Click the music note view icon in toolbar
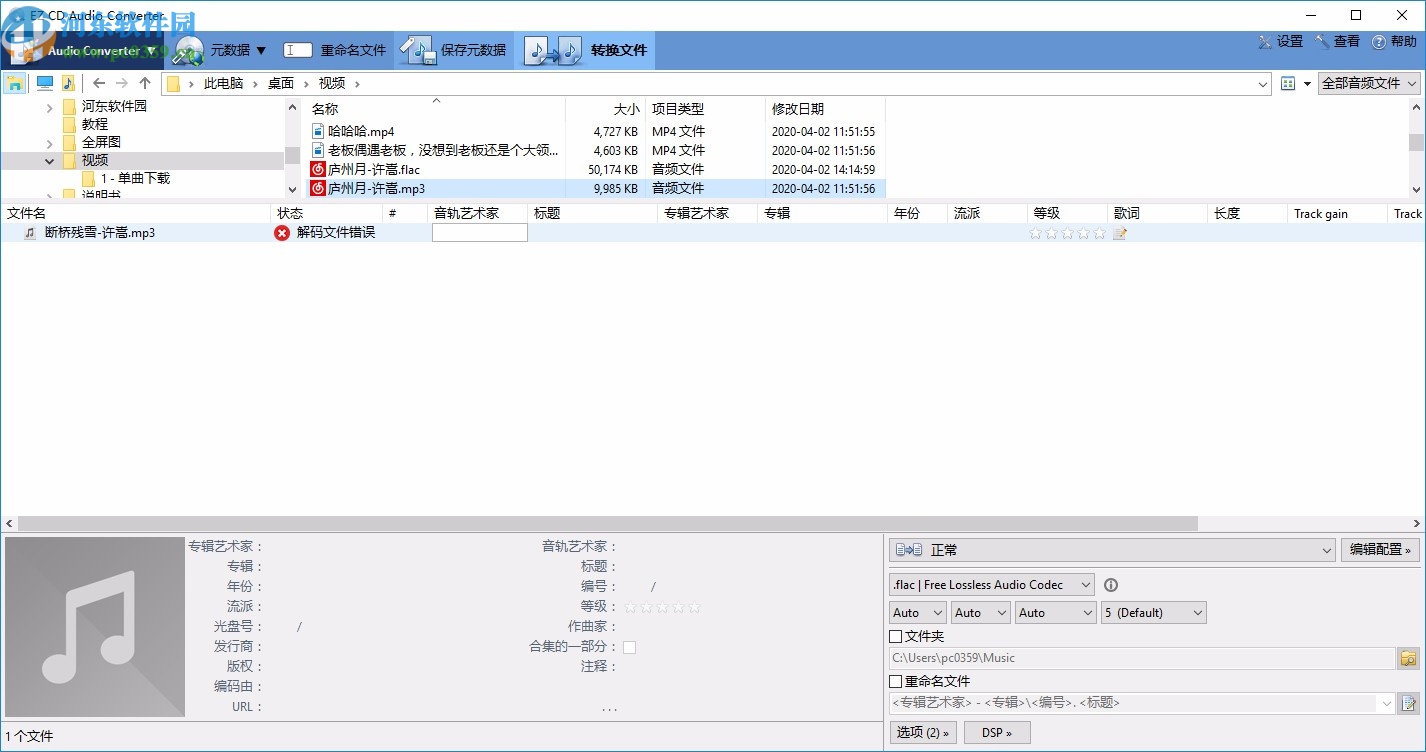Image resolution: width=1426 pixels, height=752 pixels. click(68, 83)
